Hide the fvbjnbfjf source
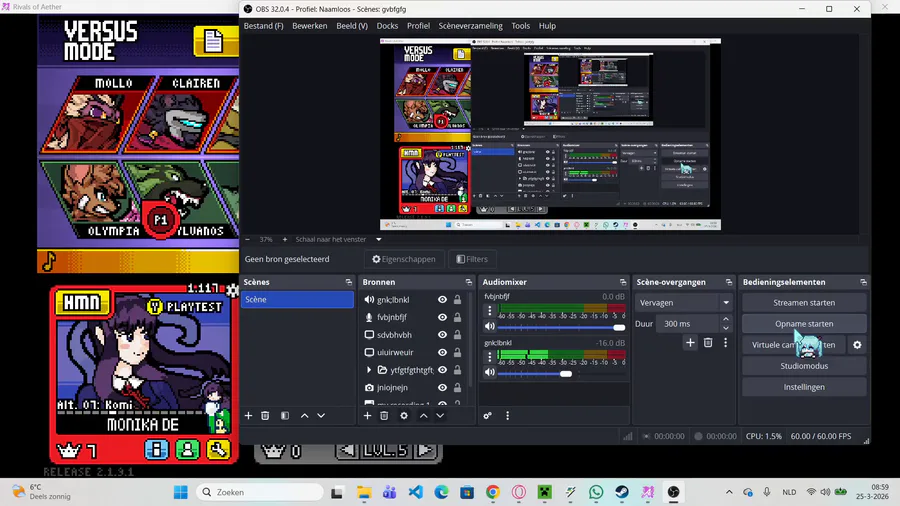The image size is (900, 506). (x=443, y=317)
